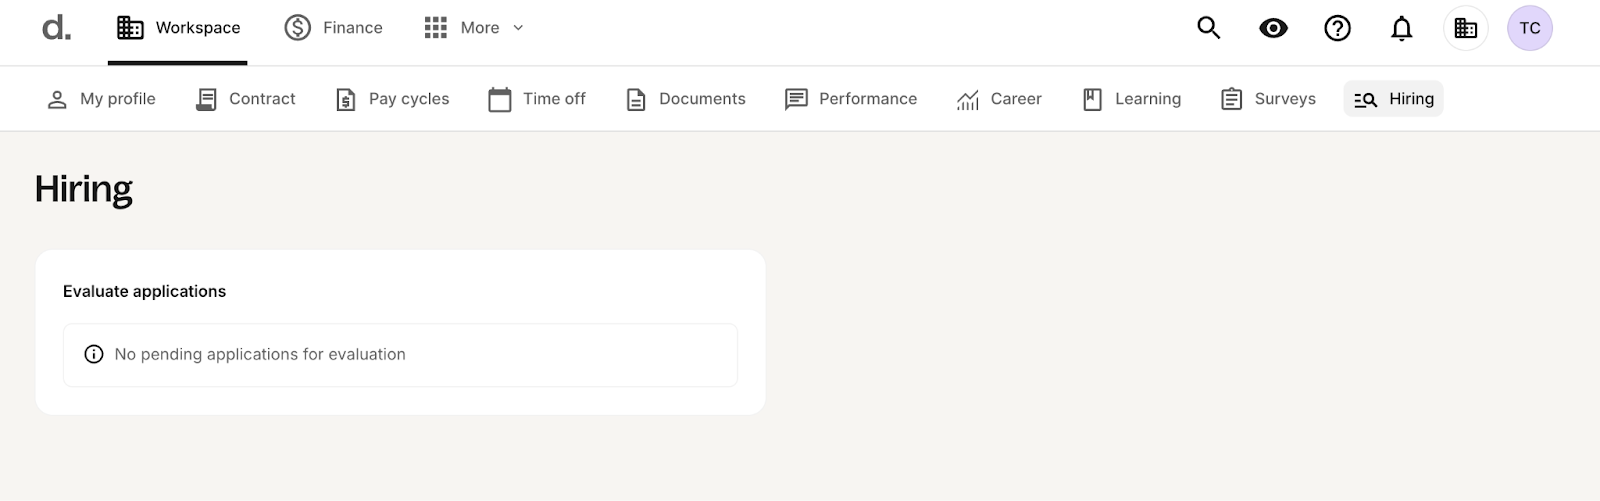Expand the More dropdown chevron
1600x501 pixels.
[x=518, y=28]
